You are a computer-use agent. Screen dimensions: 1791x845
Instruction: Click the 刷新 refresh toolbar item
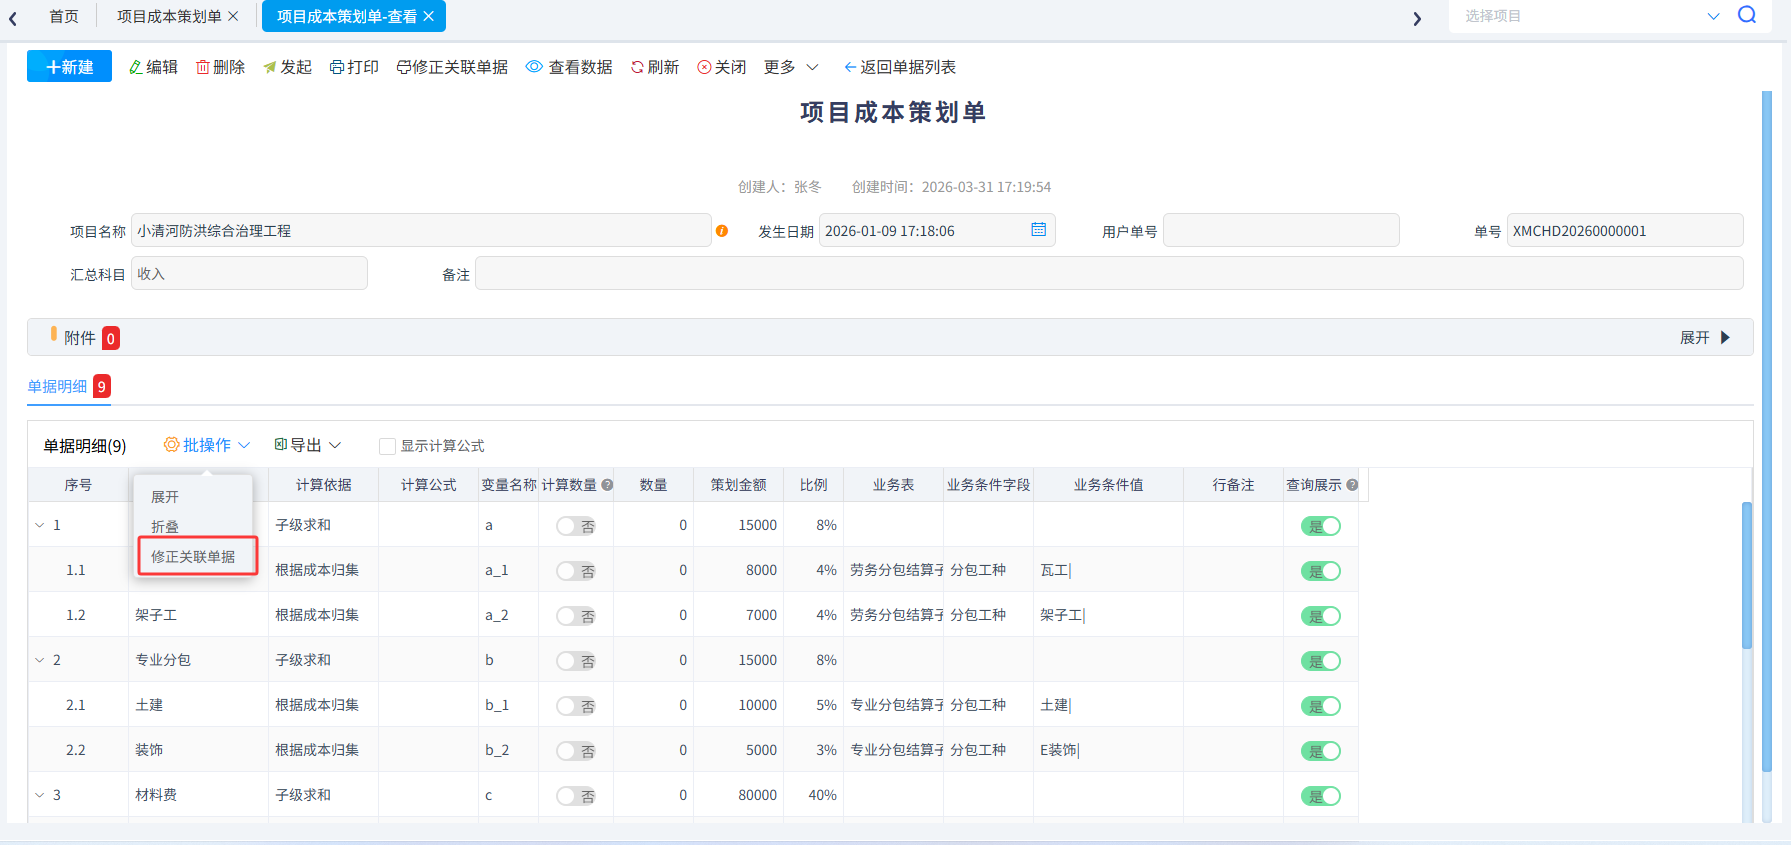point(655,67)
